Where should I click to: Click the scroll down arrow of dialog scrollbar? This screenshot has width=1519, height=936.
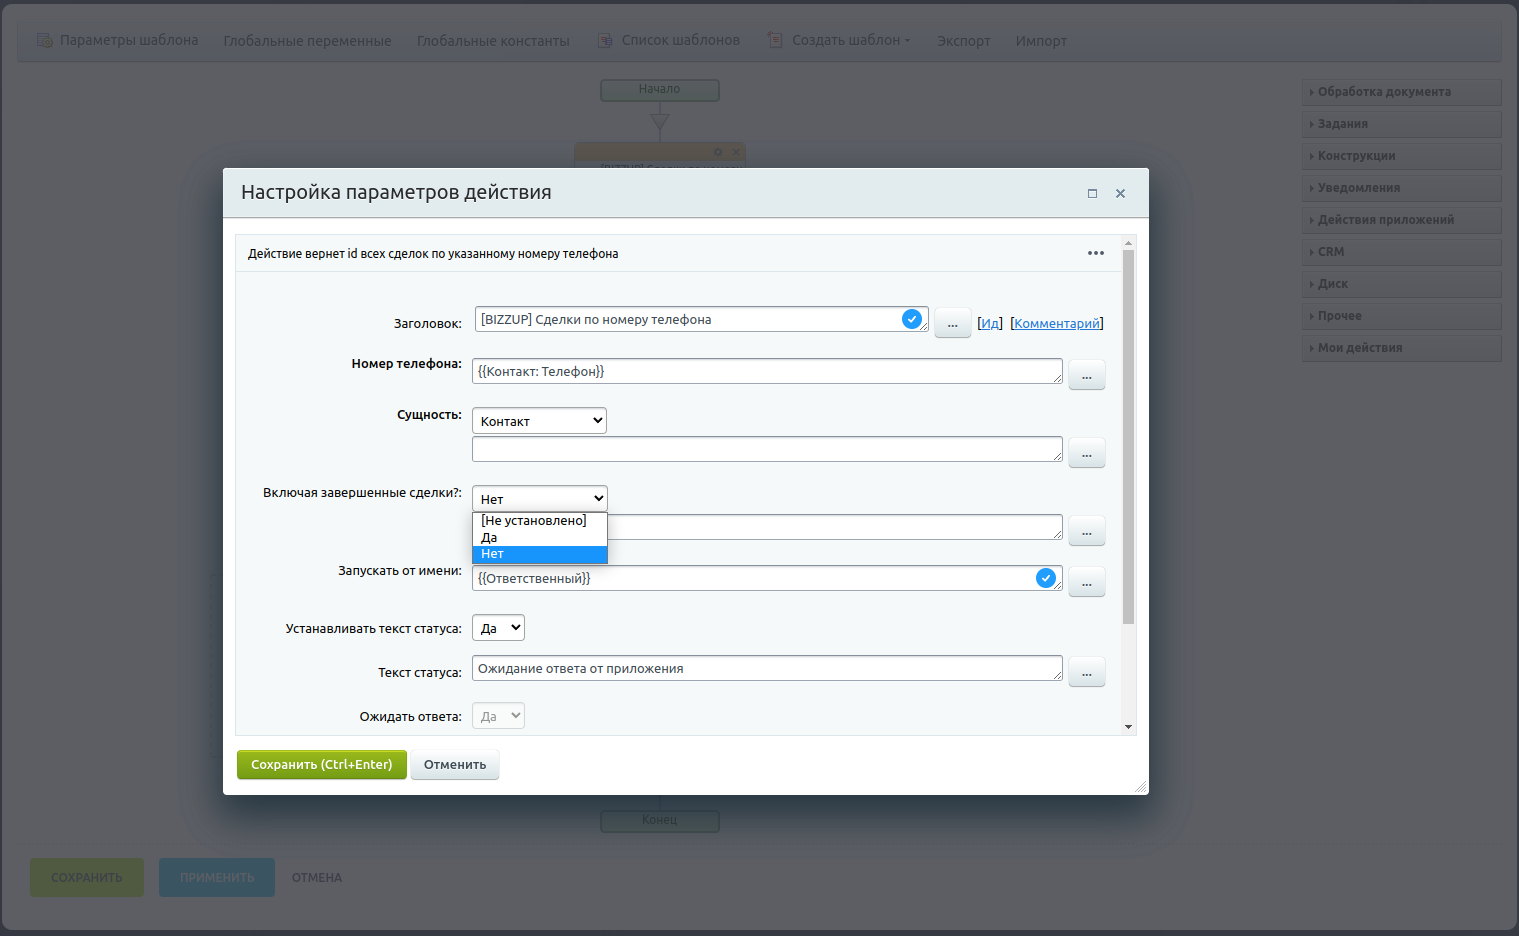click(1128, 727)
